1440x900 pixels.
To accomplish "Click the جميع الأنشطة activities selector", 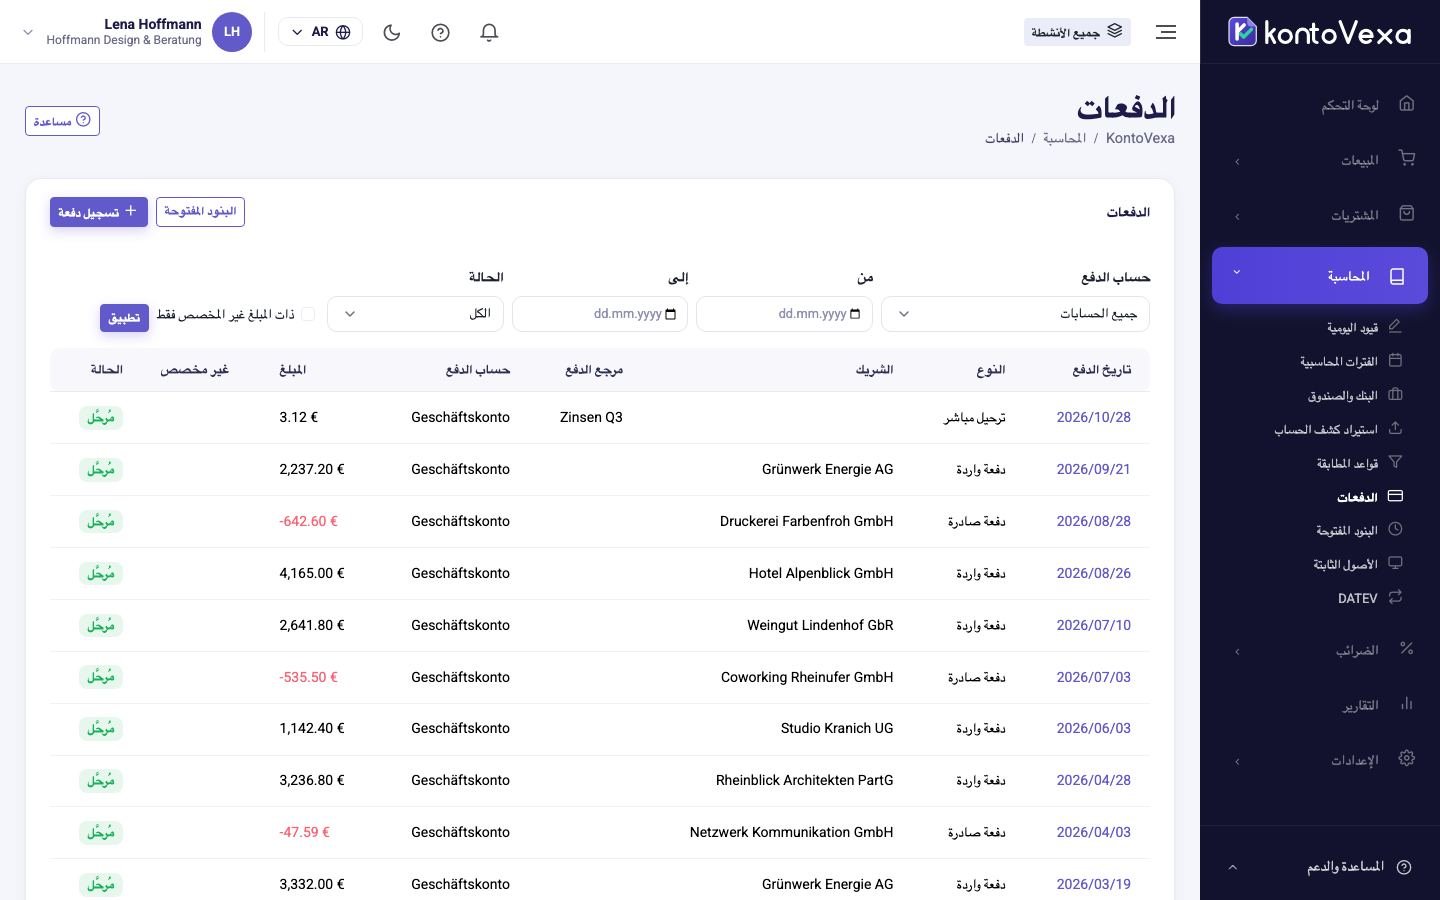I will click(x=1077, y=32).
